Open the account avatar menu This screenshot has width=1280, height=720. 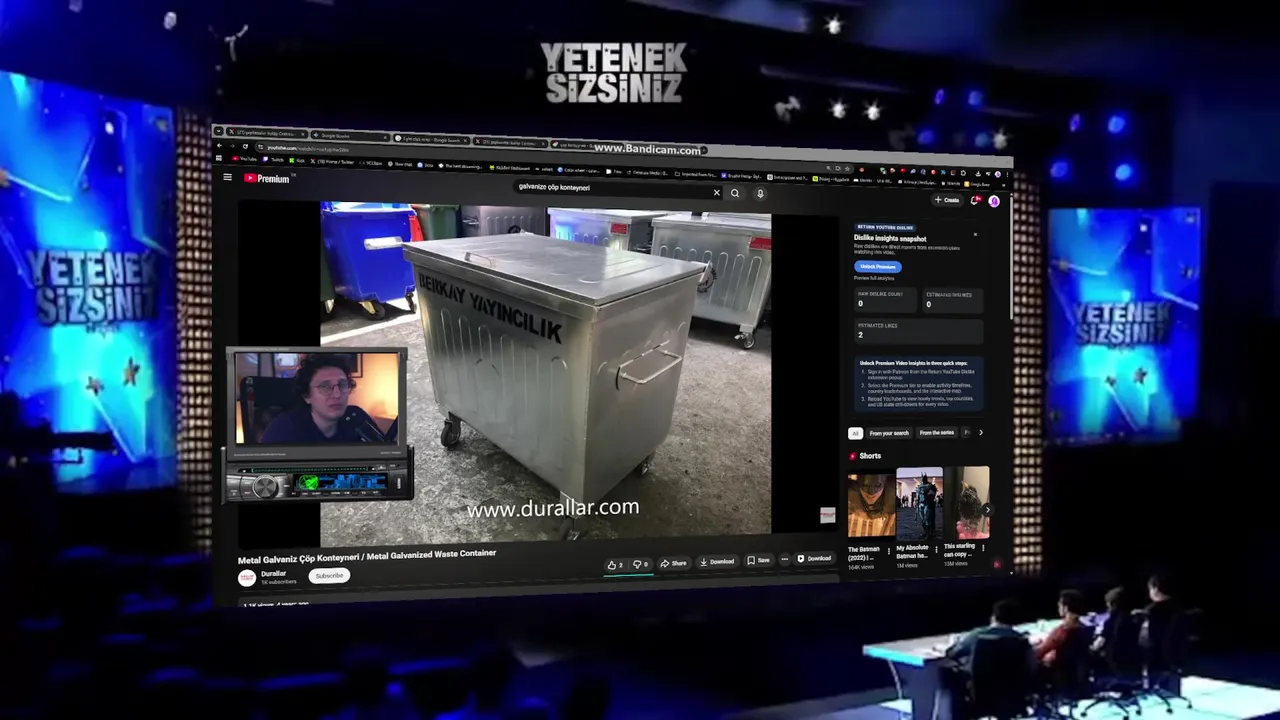[x=994, y=201]
